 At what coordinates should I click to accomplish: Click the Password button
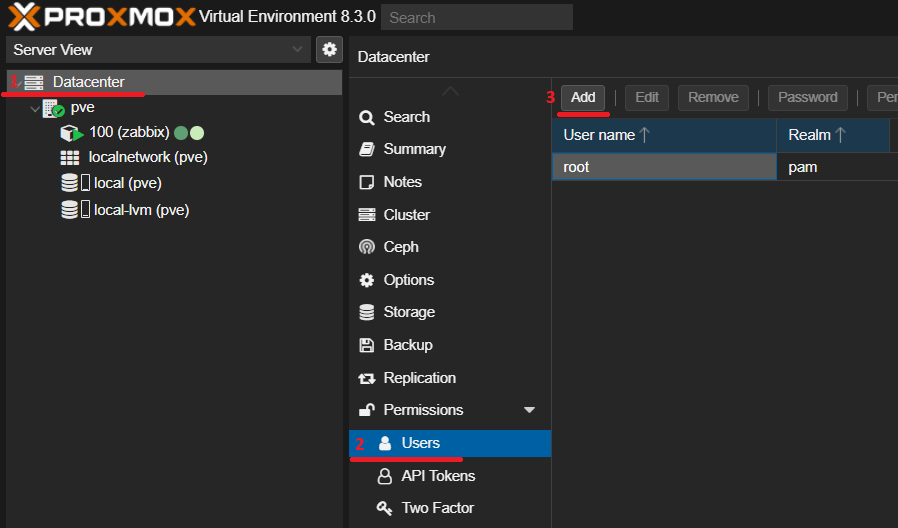click(x=808, y=97)
